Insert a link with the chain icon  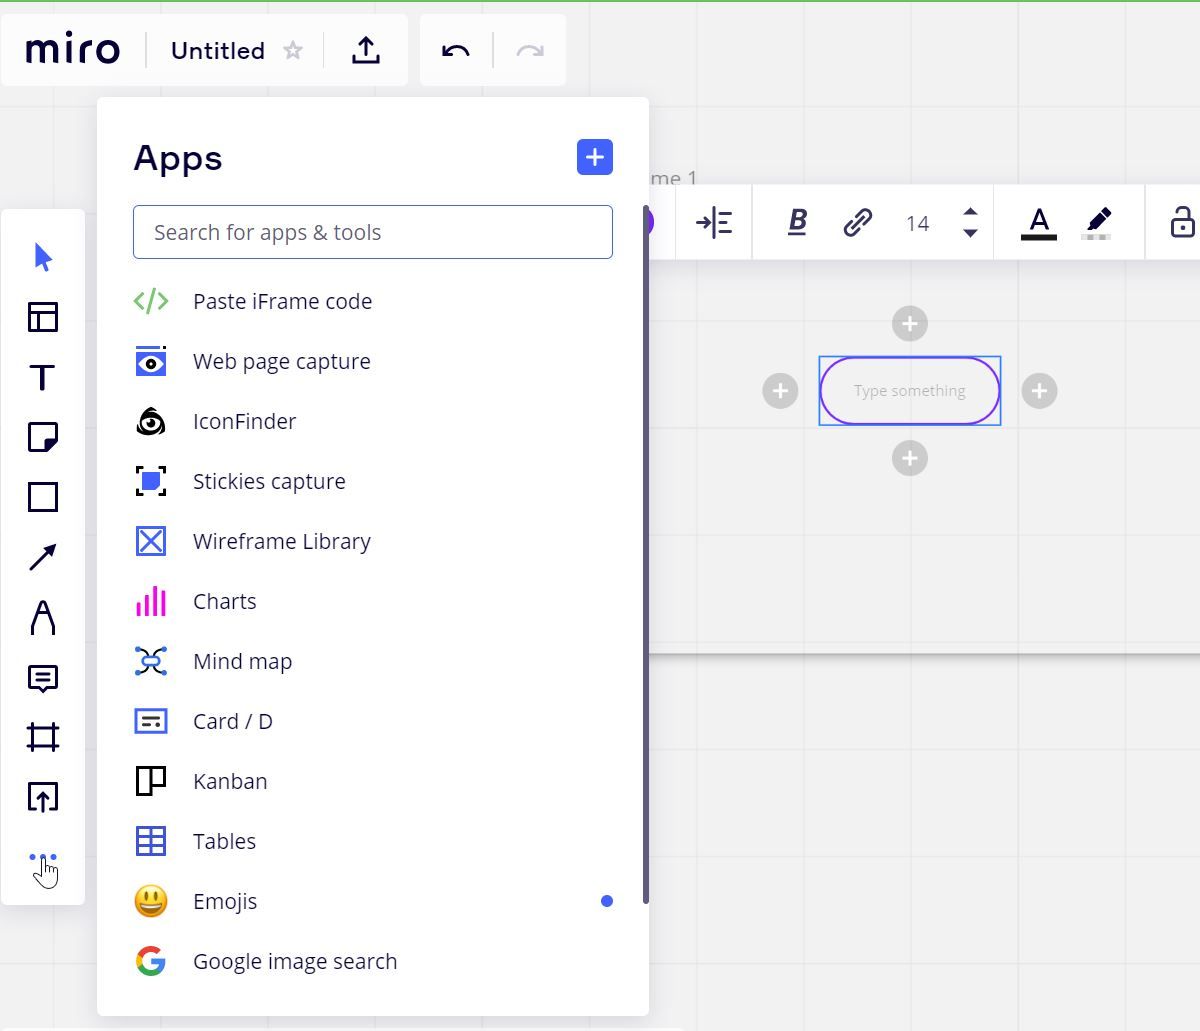tap(857, 222)
